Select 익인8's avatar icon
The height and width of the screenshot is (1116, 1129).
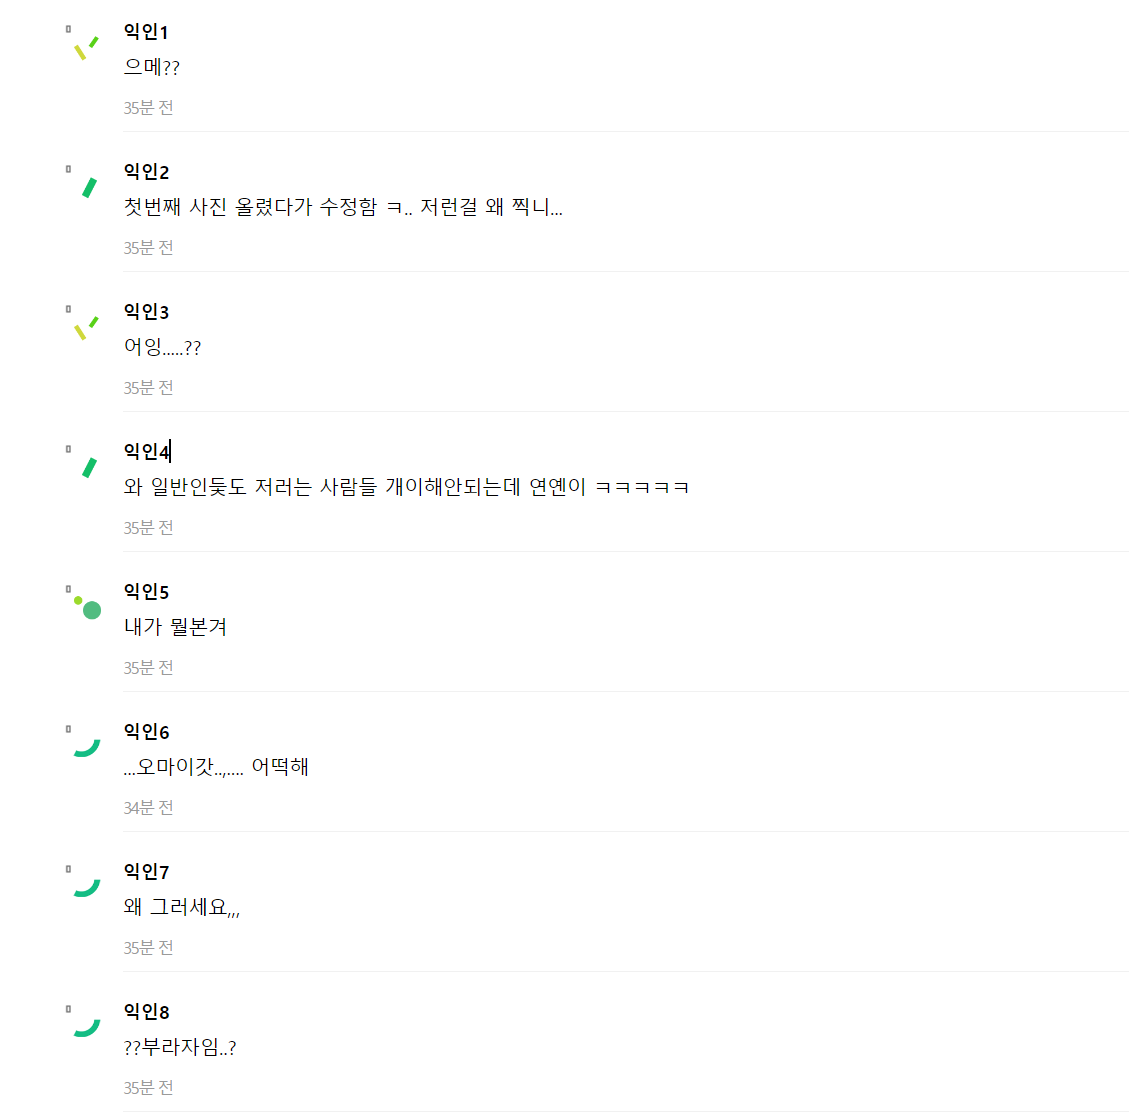87,1027
